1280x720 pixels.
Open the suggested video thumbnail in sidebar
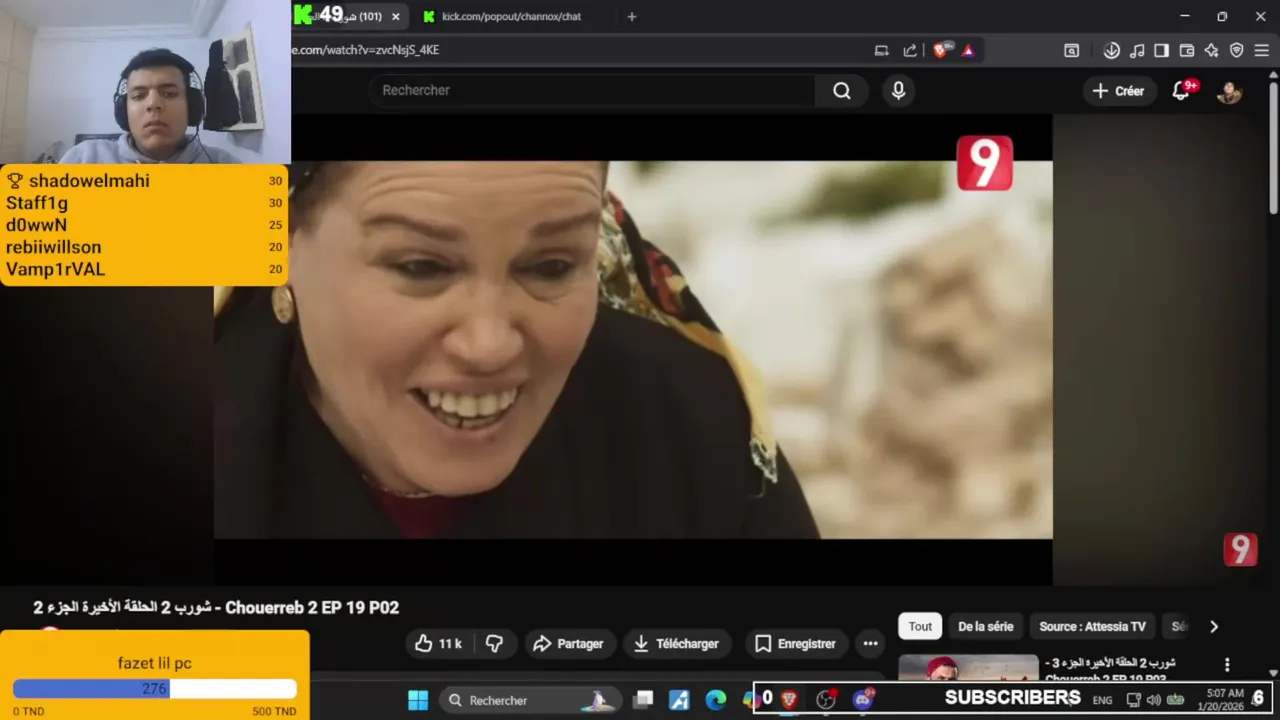968,668
